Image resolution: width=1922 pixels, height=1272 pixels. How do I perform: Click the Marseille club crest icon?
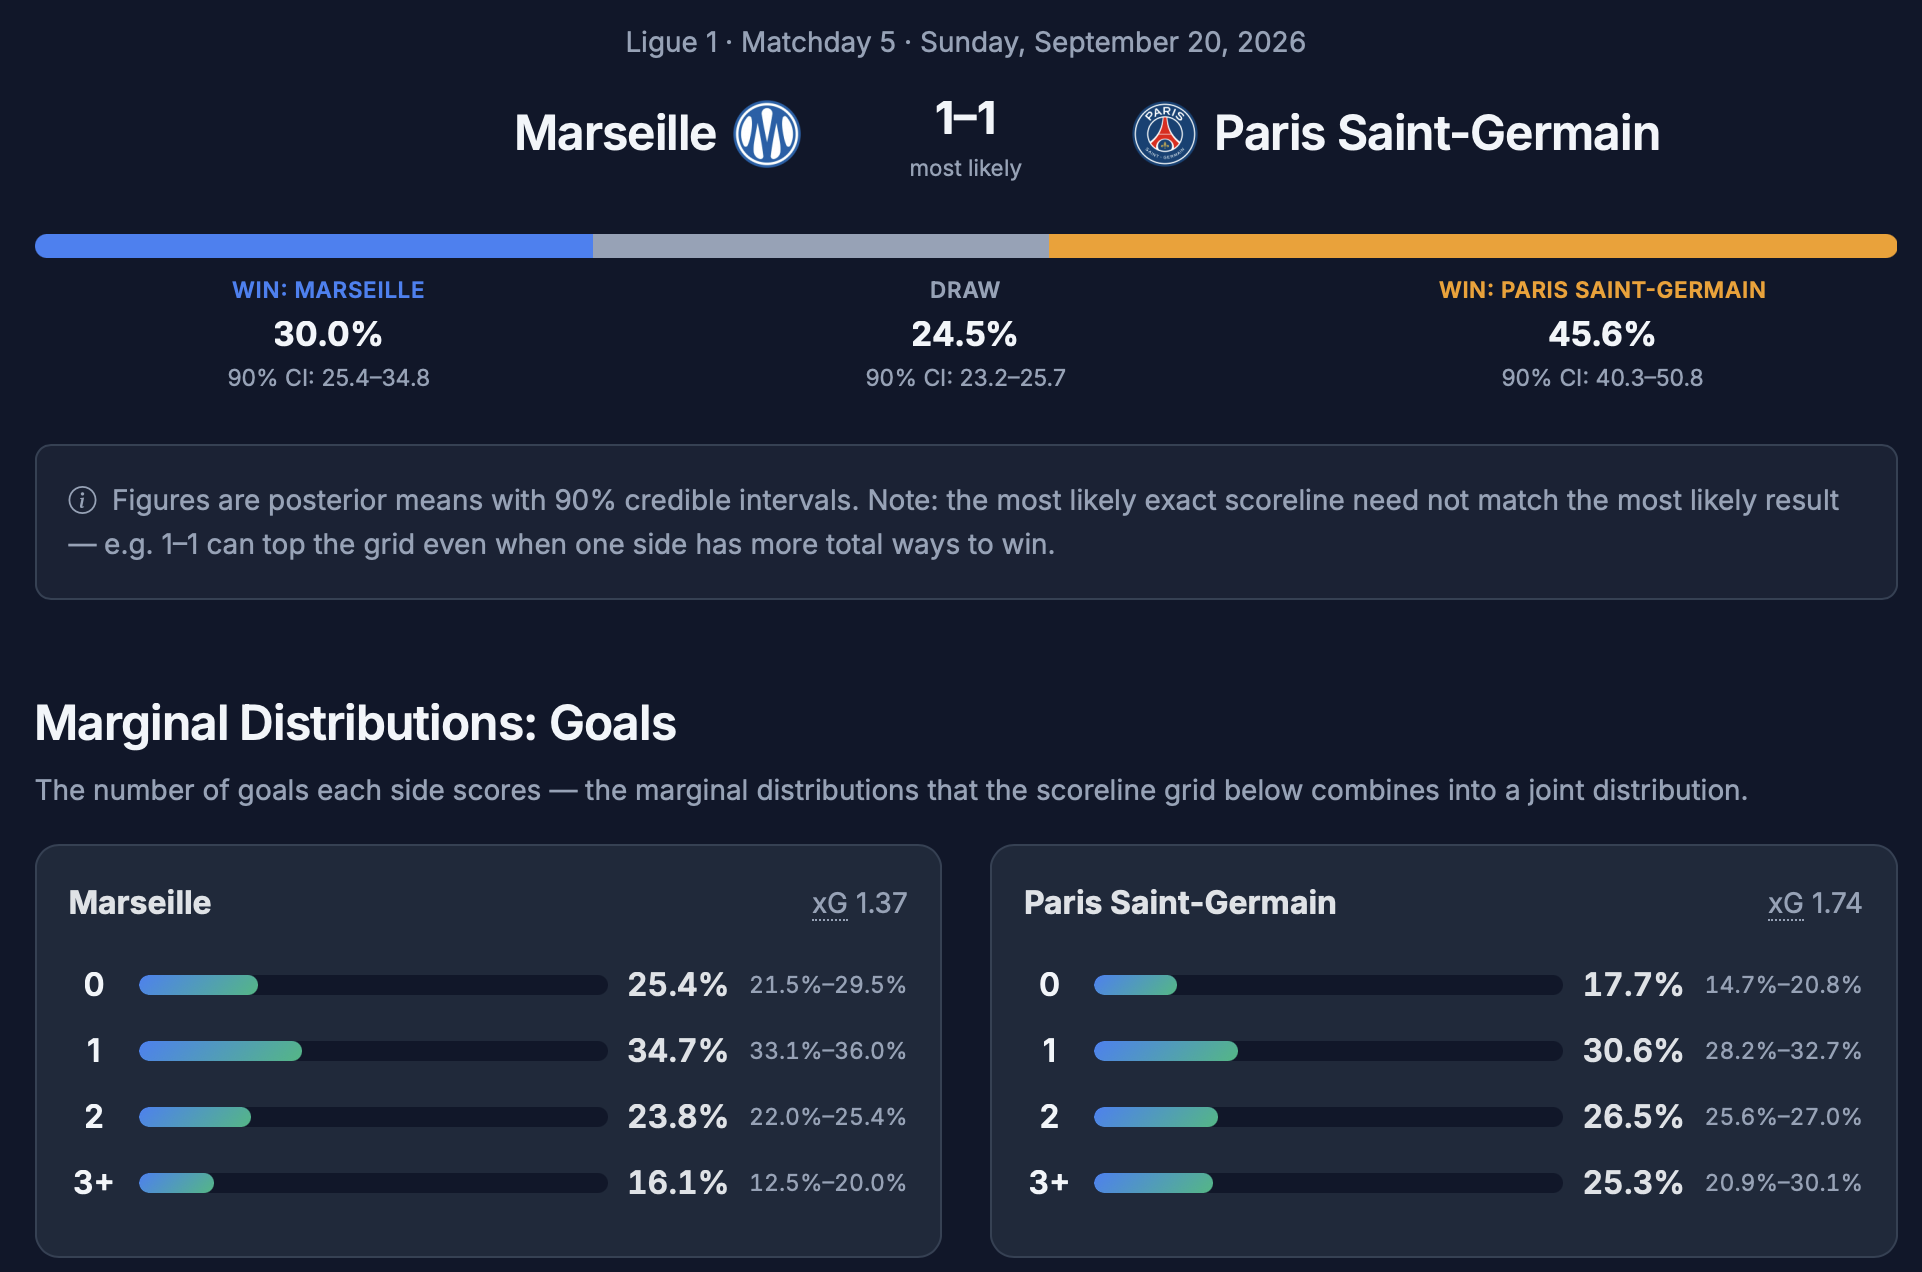pos(767,134)
